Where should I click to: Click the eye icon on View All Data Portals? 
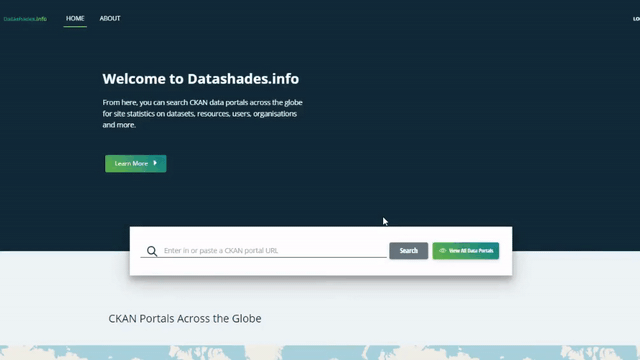pos(442,251)
